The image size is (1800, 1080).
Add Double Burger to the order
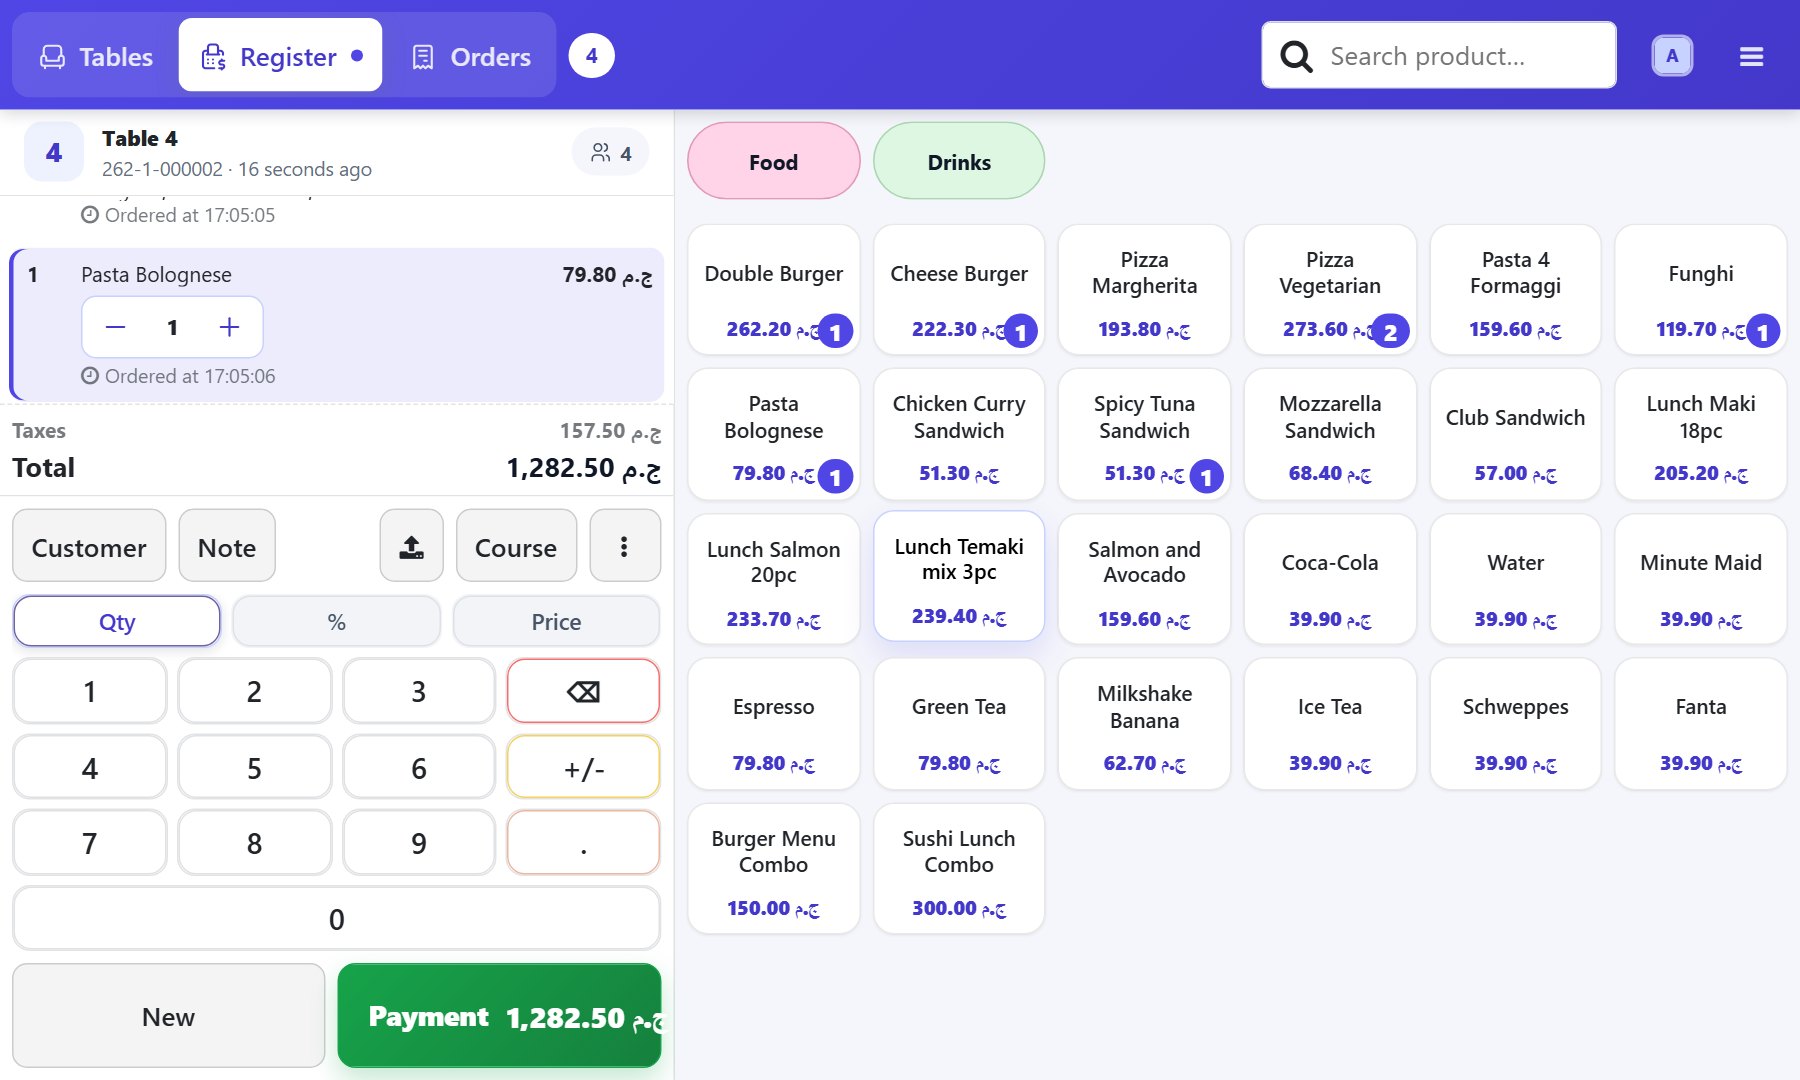tap(773, 289)
